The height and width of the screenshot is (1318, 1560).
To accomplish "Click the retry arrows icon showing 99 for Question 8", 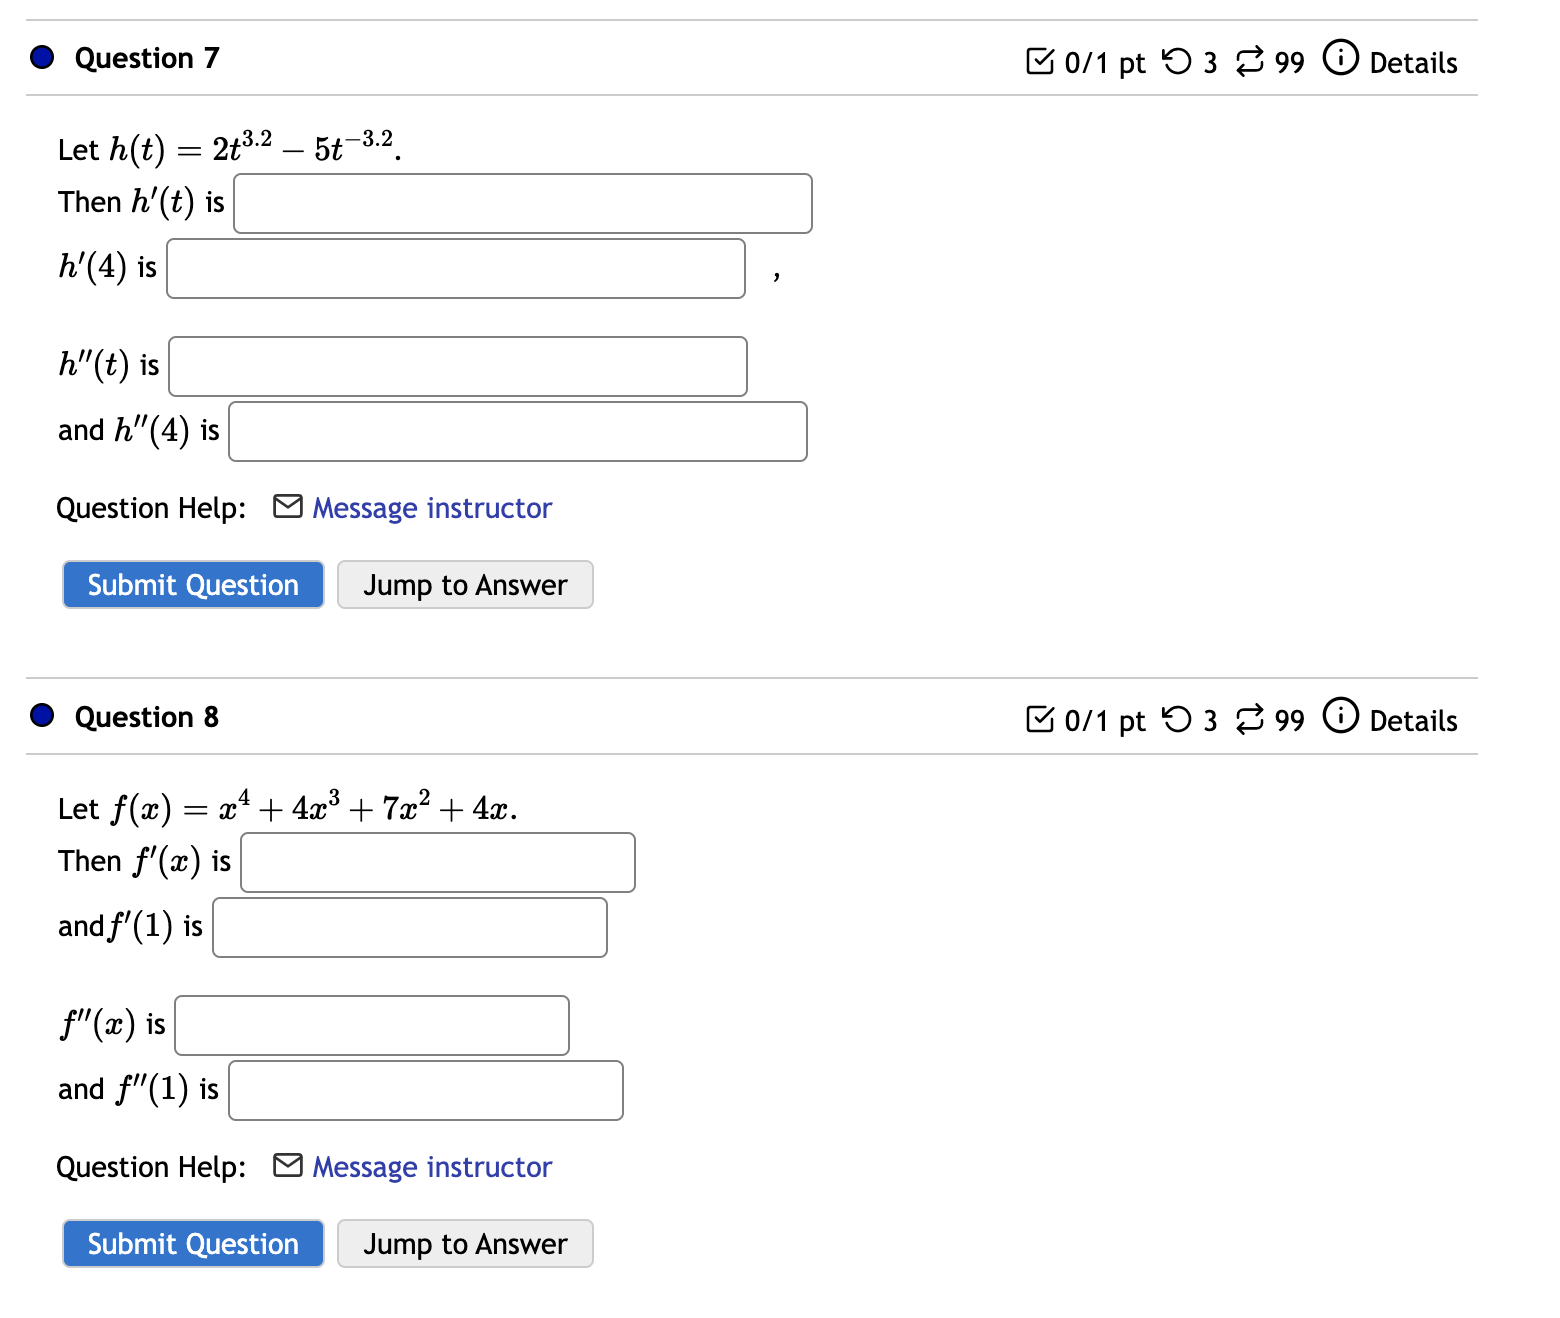I will tap(1248, 719).
